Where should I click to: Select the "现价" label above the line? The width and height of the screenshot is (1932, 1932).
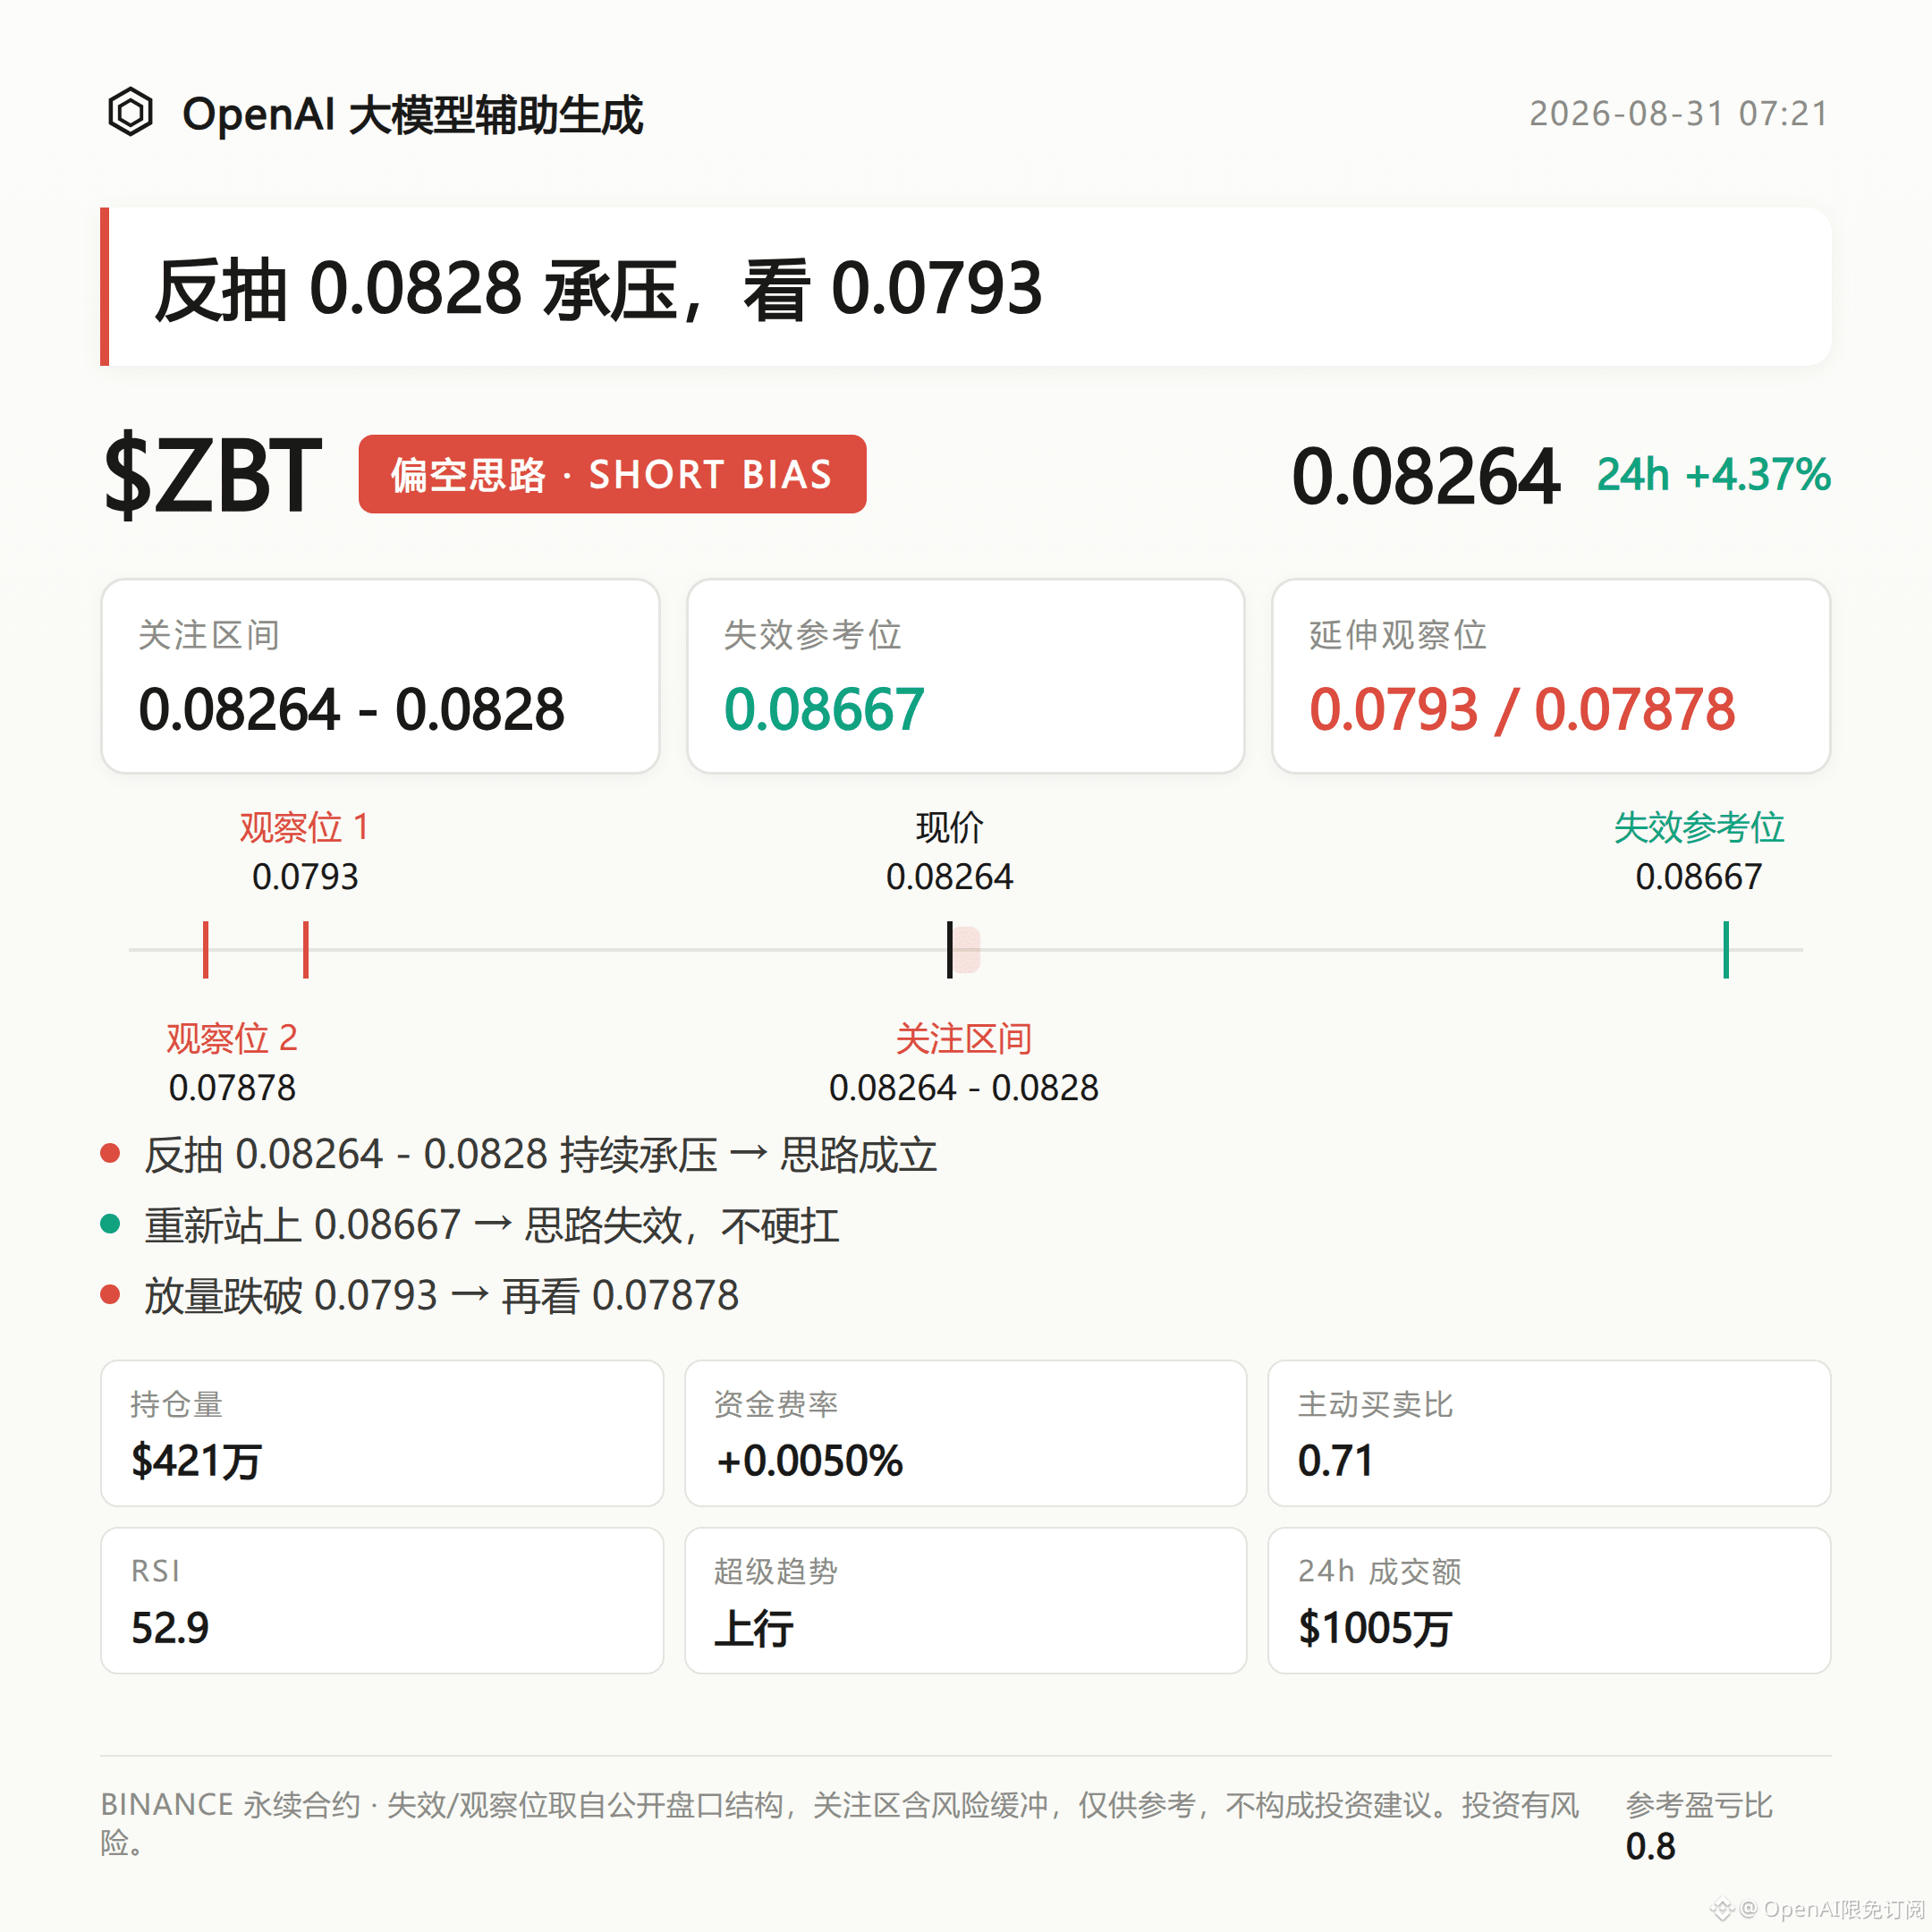pos(949,827)
